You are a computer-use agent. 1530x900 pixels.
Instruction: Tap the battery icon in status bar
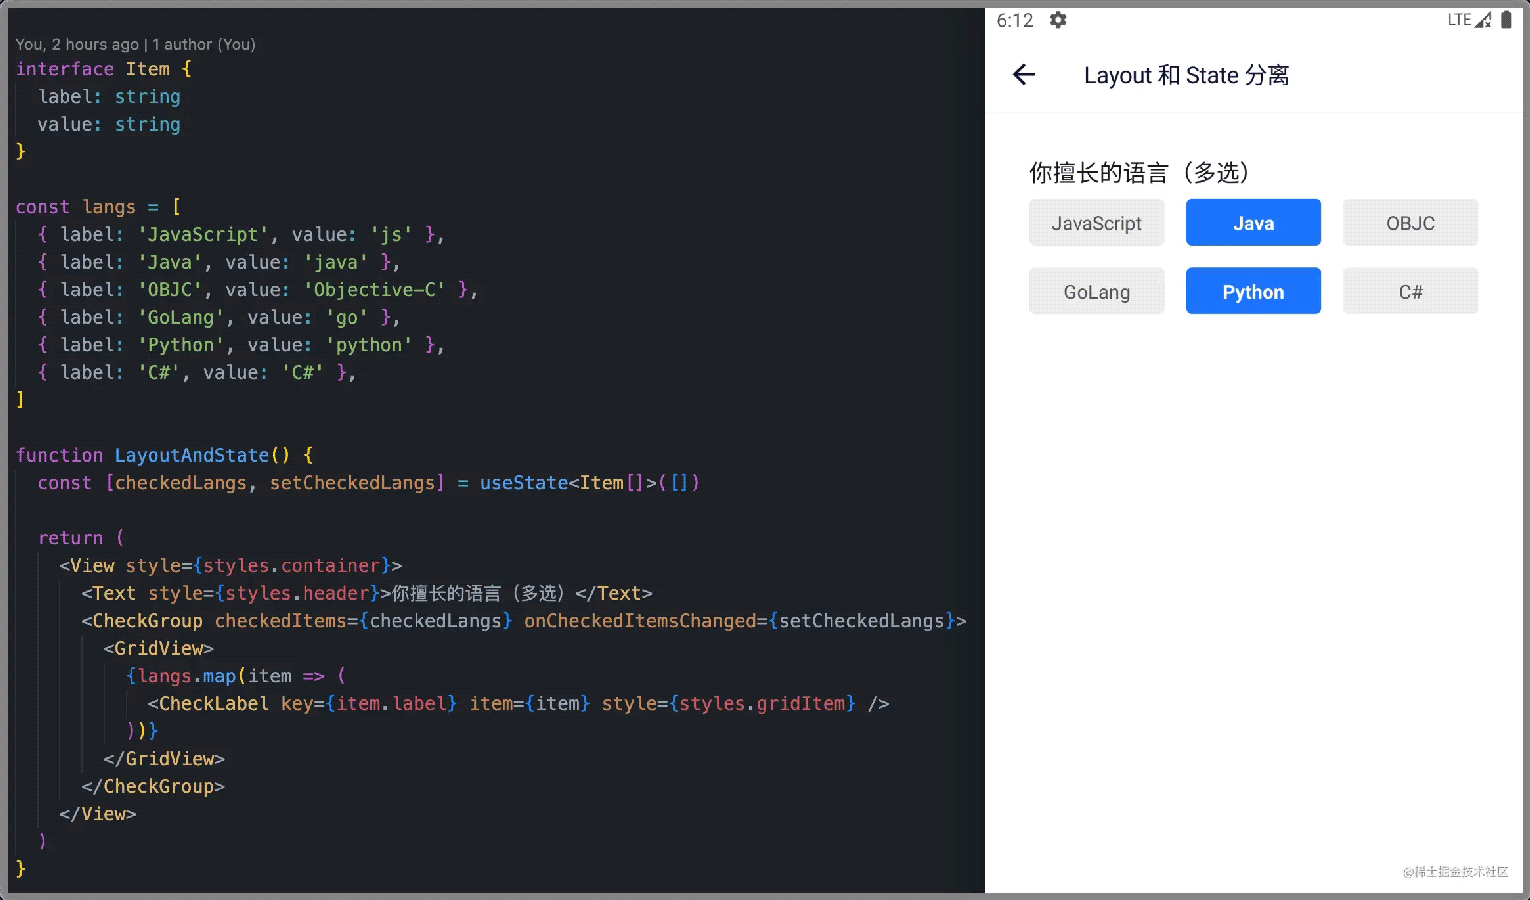pos(1506,20)
